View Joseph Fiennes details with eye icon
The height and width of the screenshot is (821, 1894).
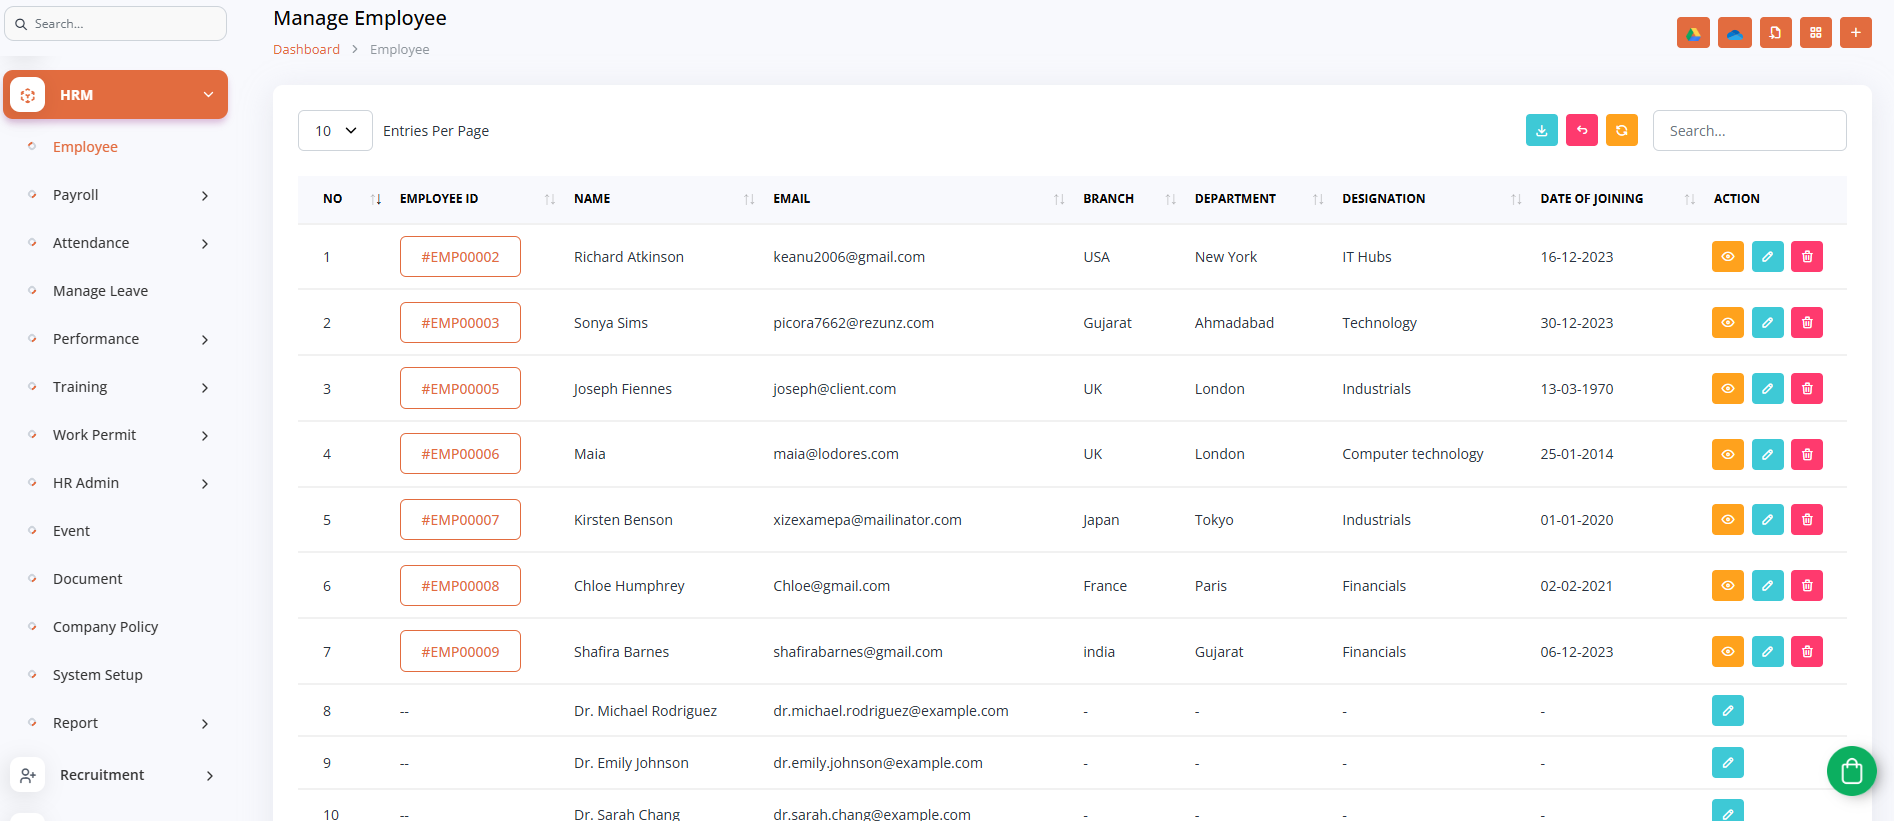pyautogui.click(x=1727, y=389)
